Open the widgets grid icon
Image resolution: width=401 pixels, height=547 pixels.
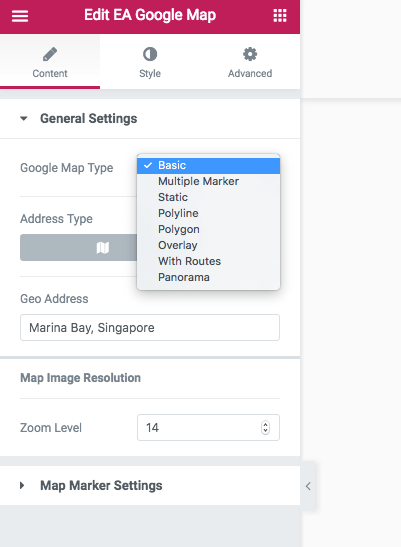(x=280, y=16)
